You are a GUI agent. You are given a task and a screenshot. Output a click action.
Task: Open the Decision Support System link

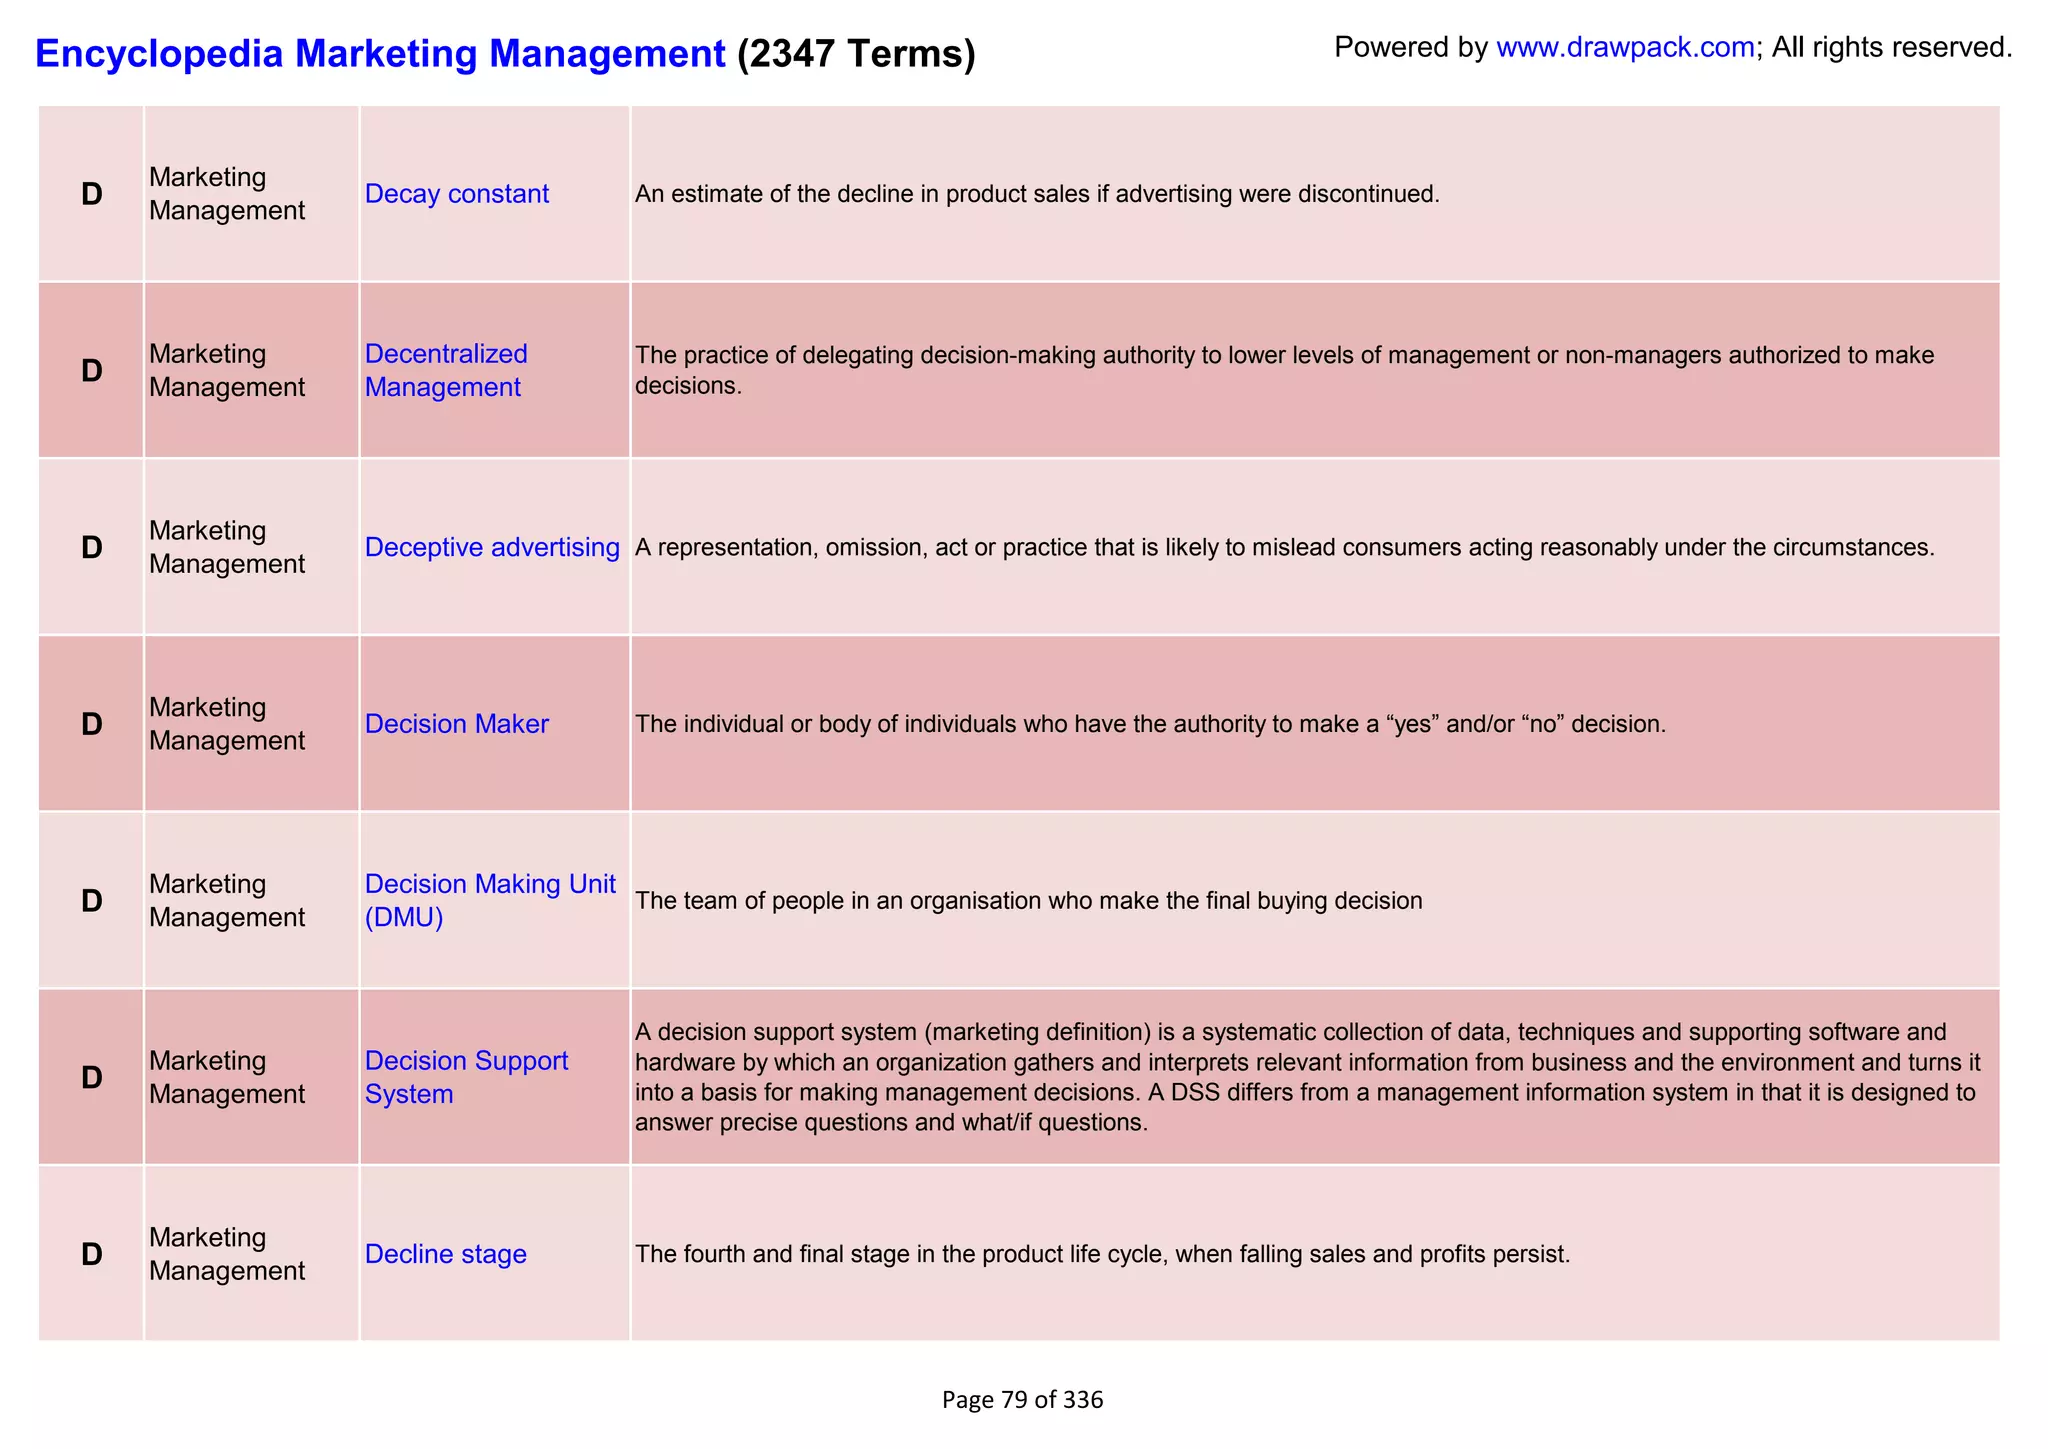tap(466, 1077)
